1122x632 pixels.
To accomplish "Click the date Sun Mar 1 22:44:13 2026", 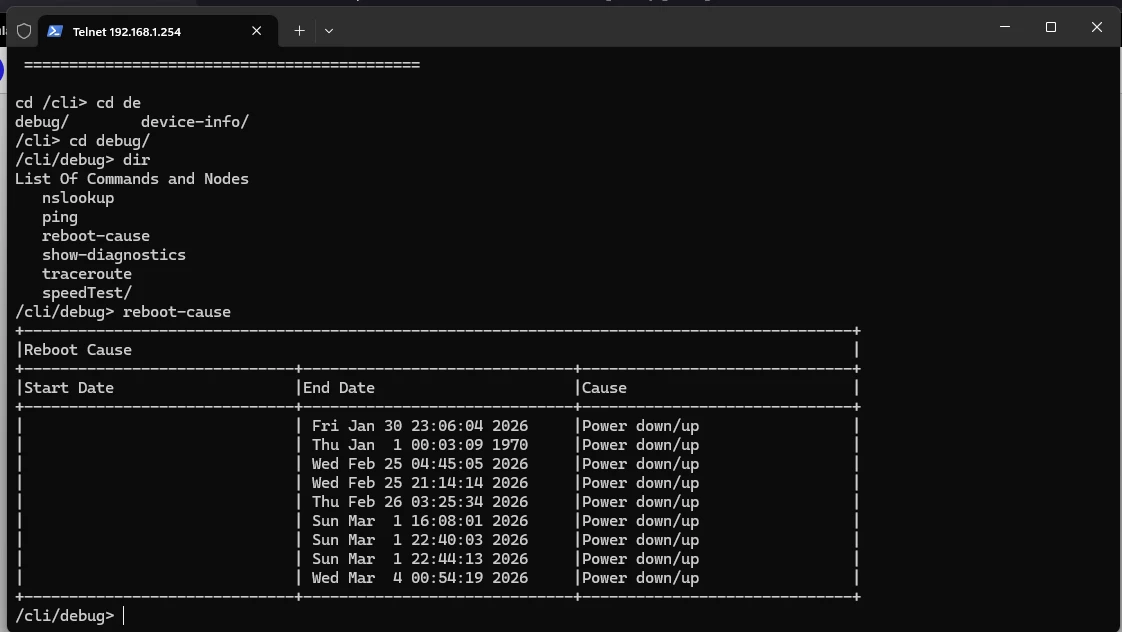I will point(419,558).
